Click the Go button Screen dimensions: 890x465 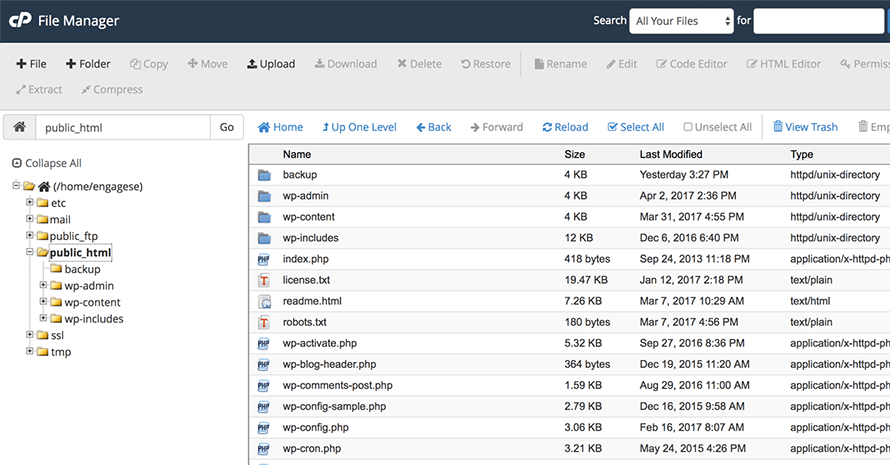click(x=226, y=127)
